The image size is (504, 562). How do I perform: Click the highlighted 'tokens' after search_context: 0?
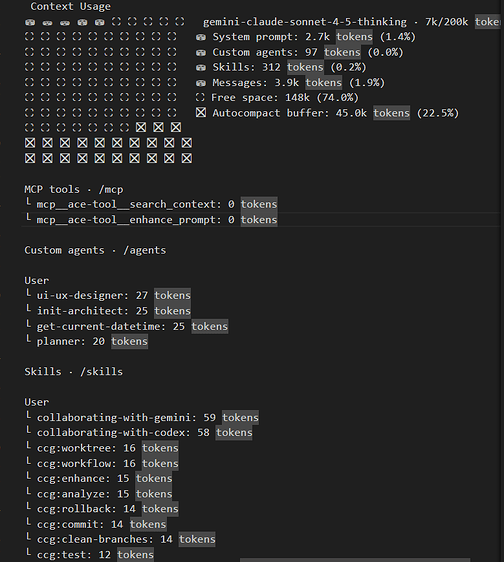click(259, 204)
